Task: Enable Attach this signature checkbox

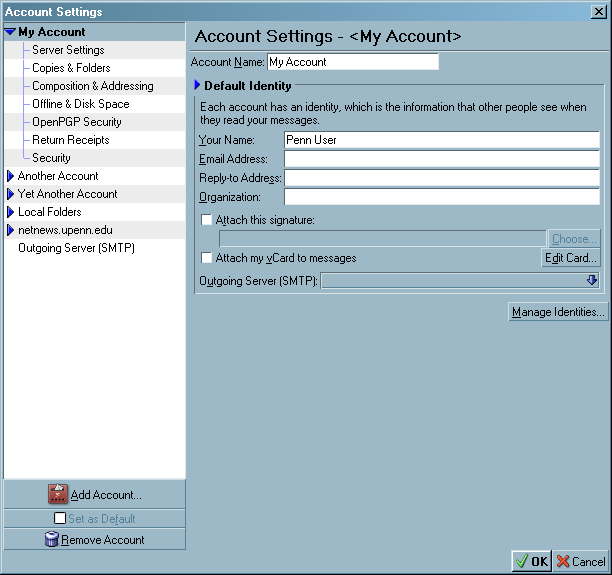Action: tap(207, 220)
